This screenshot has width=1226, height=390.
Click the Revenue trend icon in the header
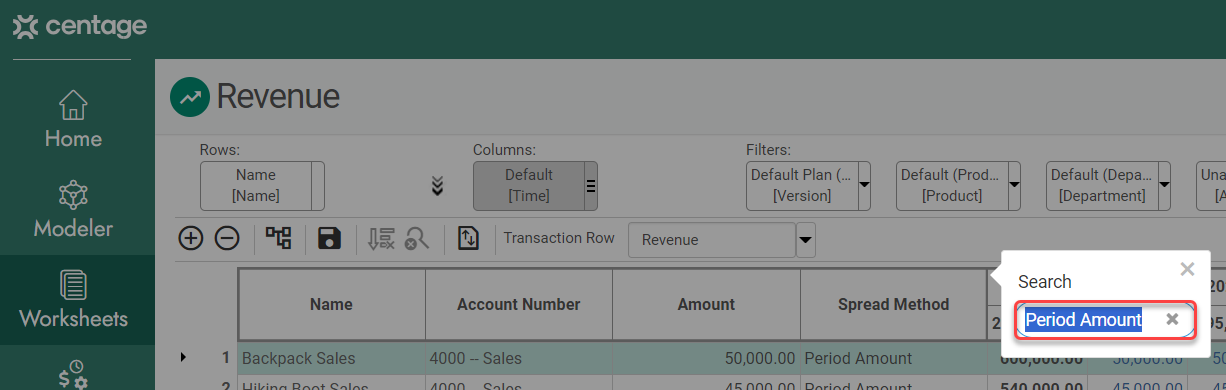click(190, 97)
